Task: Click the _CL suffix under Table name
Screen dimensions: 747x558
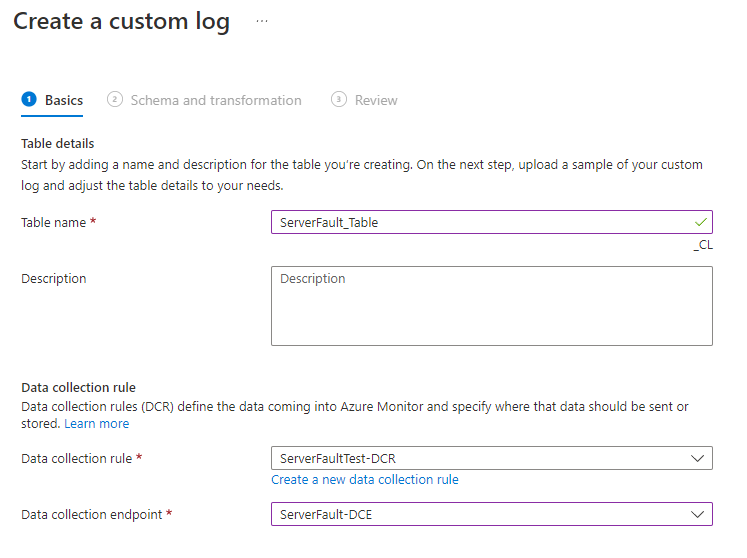Action: pyautogui.click(x=703, y=245)
